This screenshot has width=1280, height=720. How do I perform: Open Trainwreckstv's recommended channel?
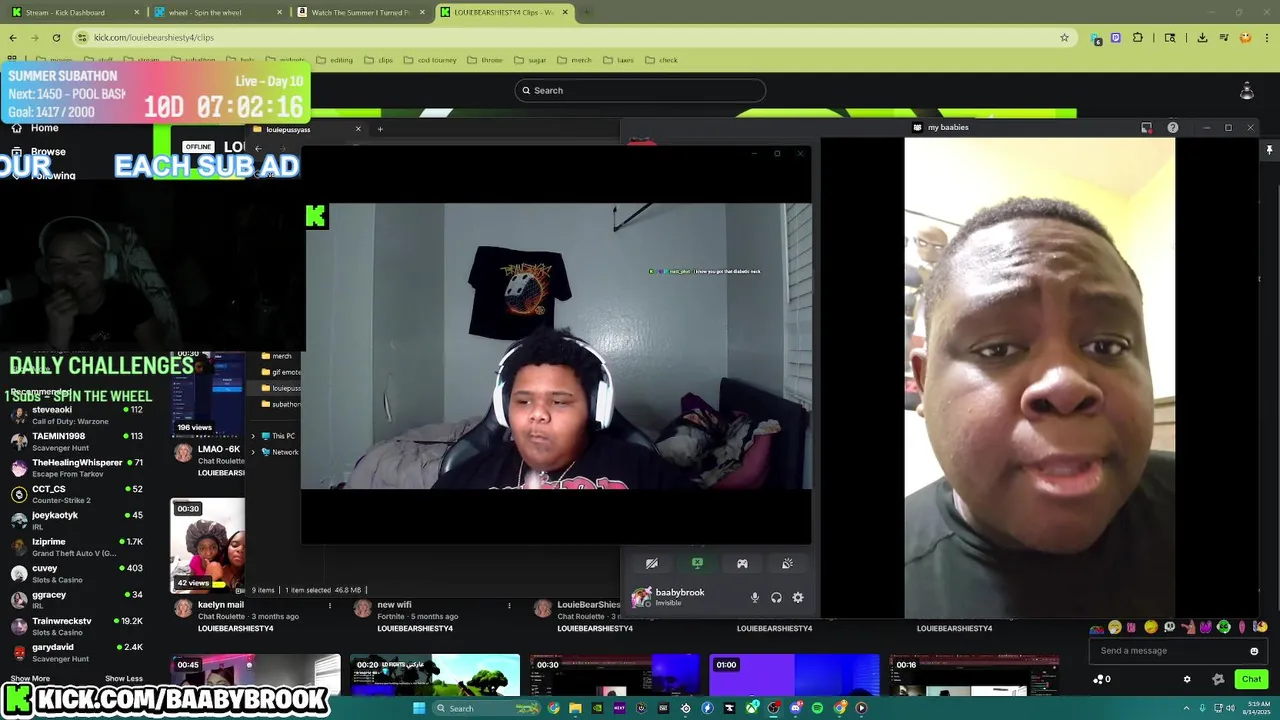point(78,626)
